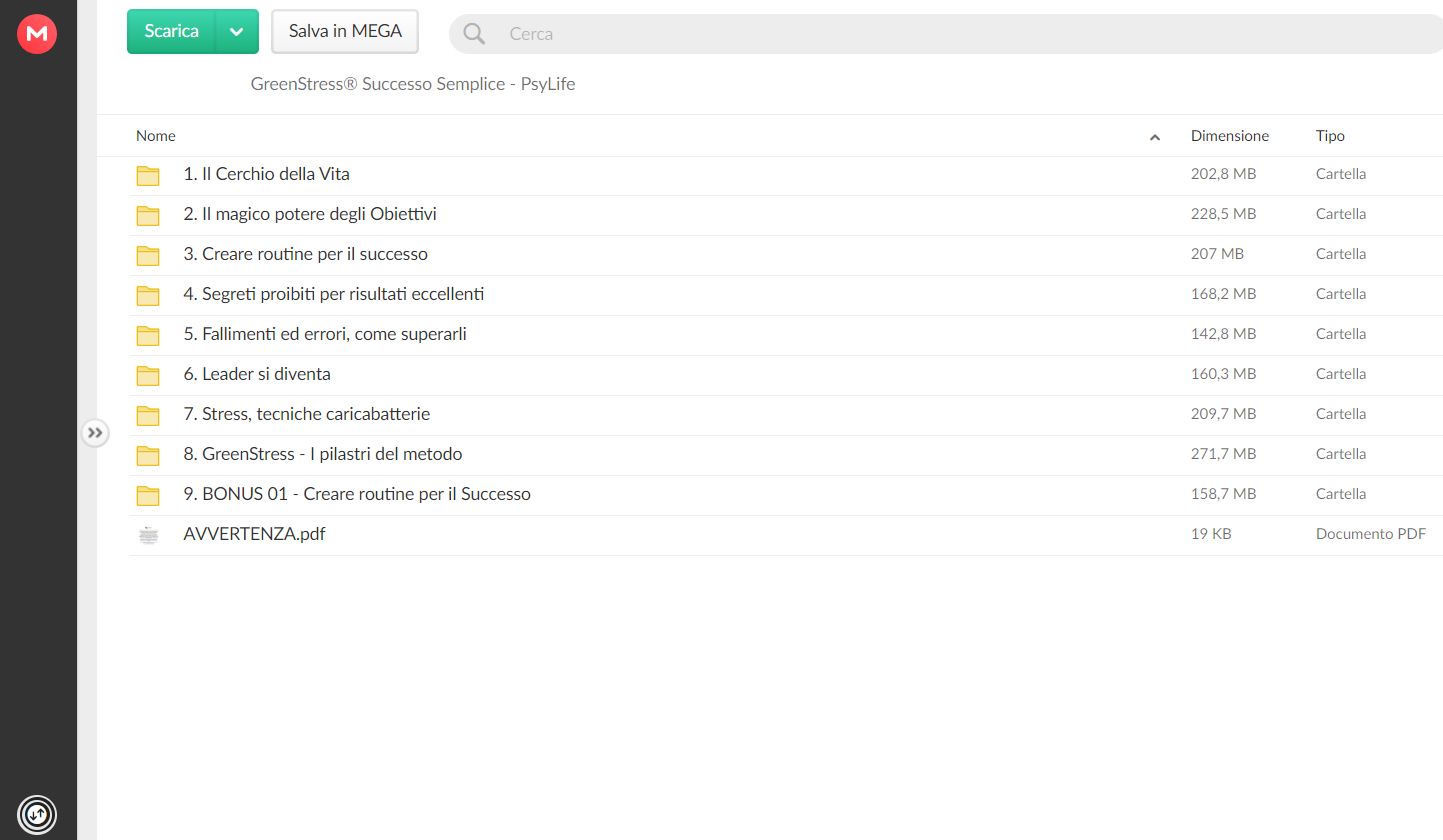This screenshot has height=840, width=1443.
Task: Sort files by Tipo column
Action: 1330,136
